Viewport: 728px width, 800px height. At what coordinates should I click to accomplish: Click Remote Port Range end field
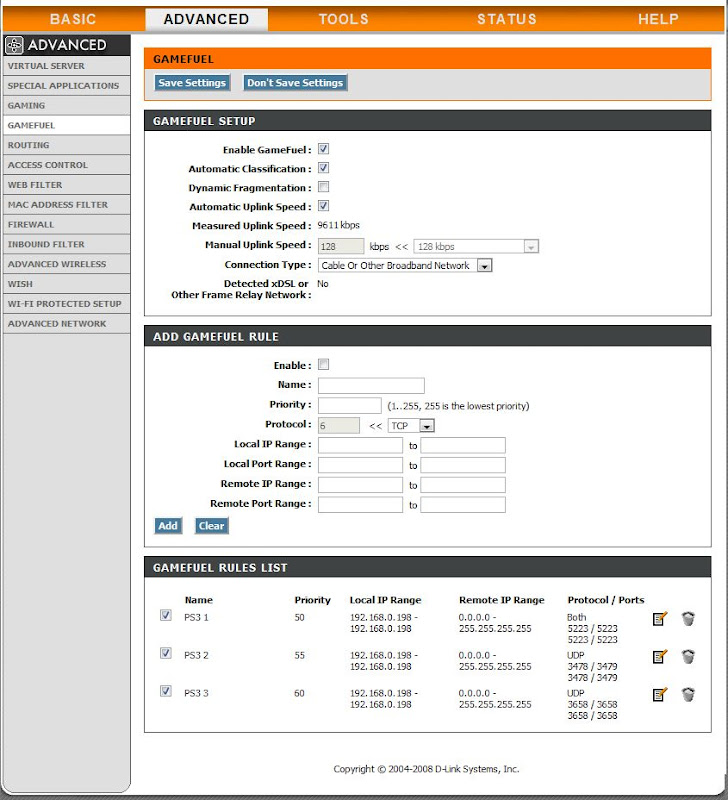[463, 505]
